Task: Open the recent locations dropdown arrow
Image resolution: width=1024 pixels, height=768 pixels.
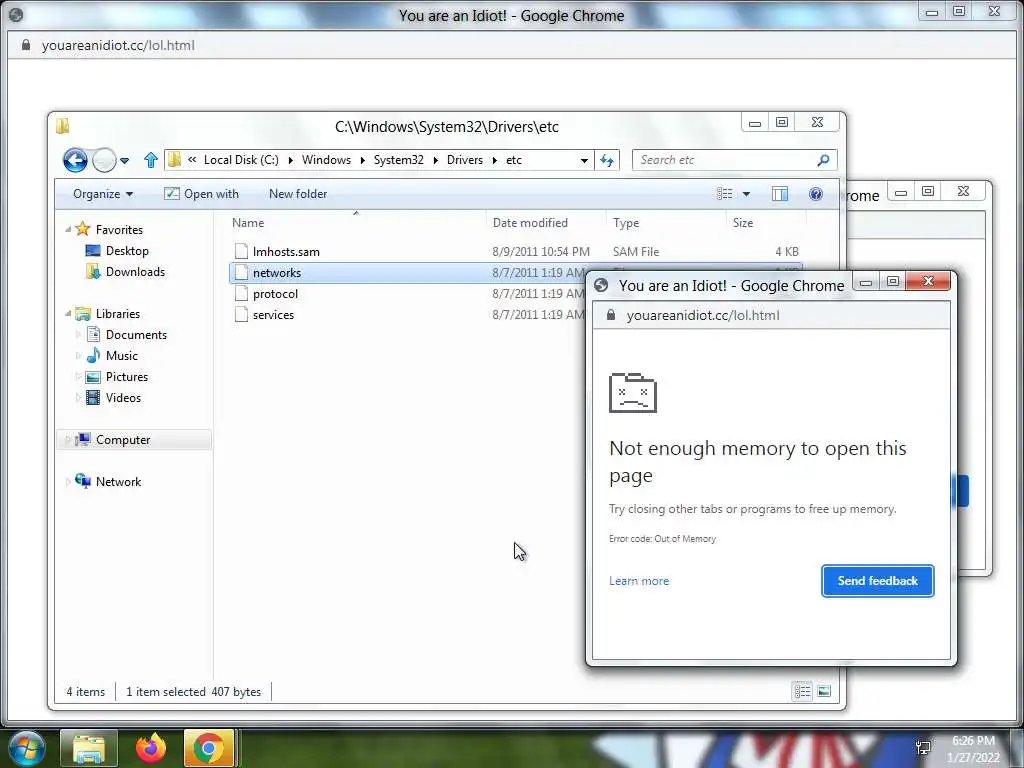Action: click(x=125, y=161)
